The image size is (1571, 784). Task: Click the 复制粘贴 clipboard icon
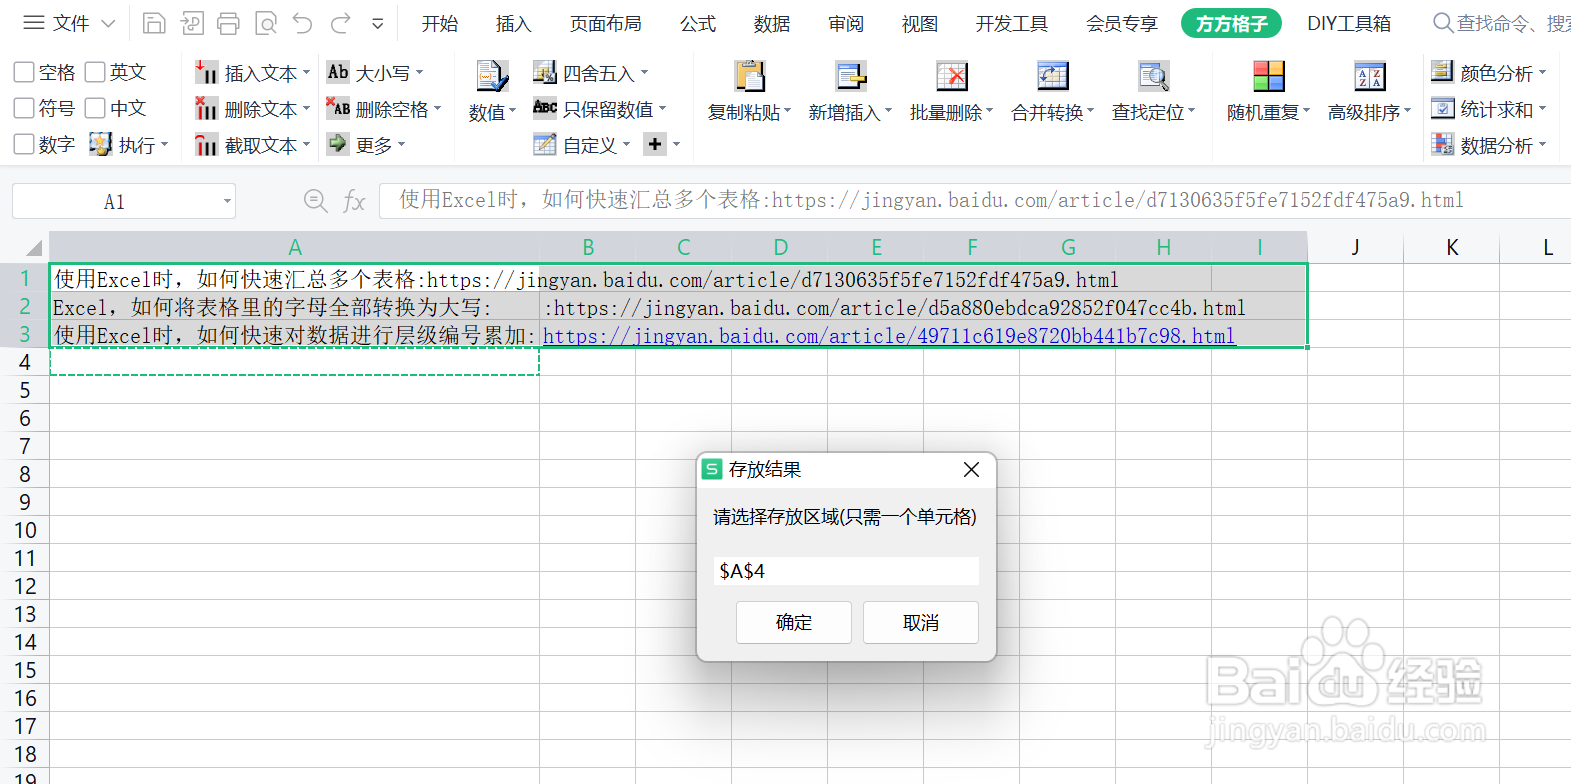click(x=749, y=76)
